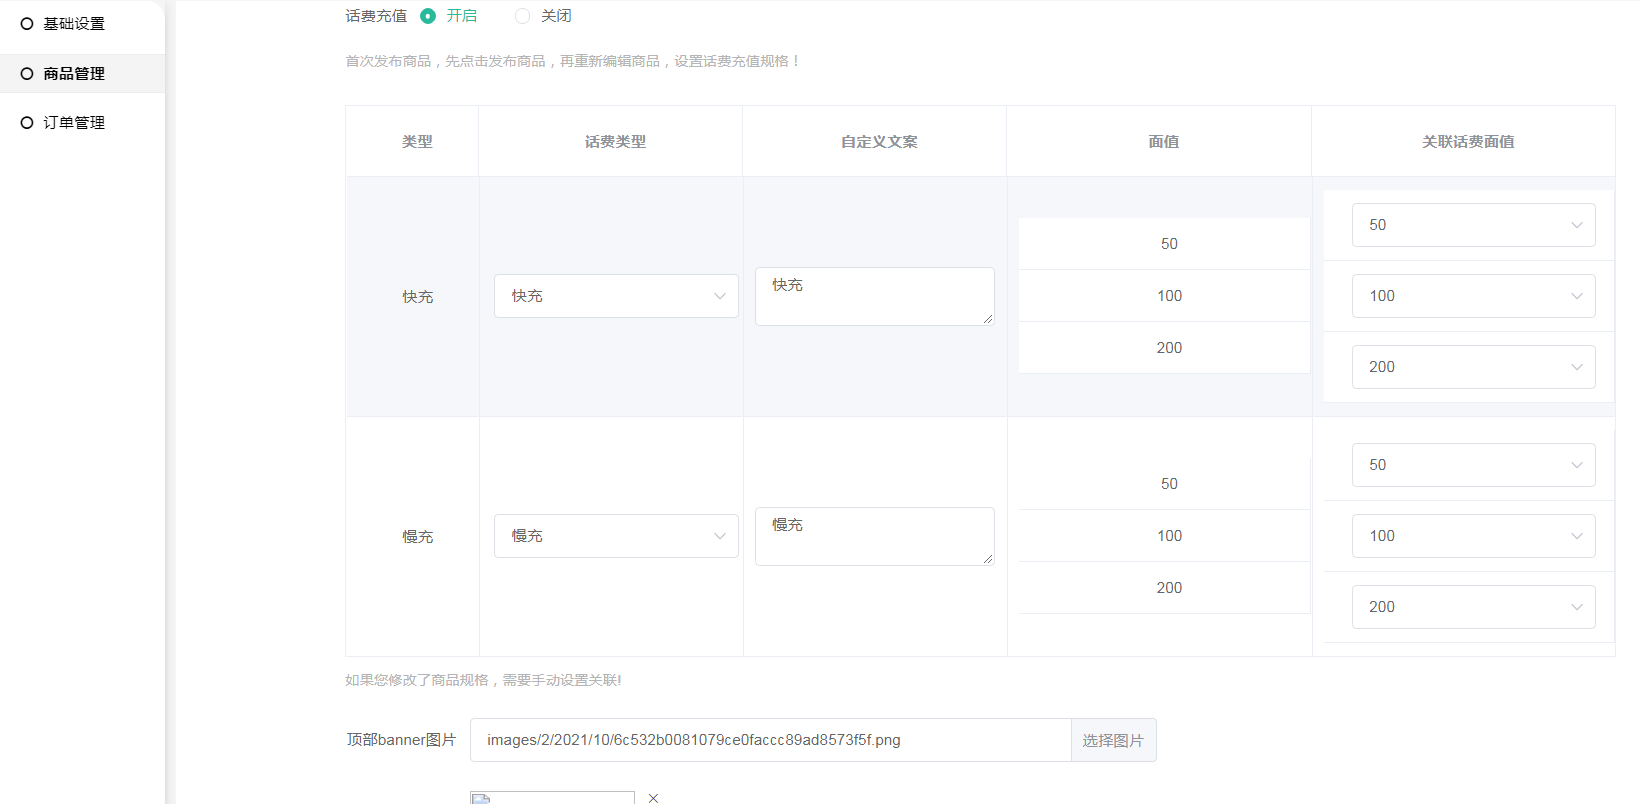1641x804 pixels.
Task: Open 慢充 row's 100 关联话费面值 dropdown
Action: pos(1473,536)
